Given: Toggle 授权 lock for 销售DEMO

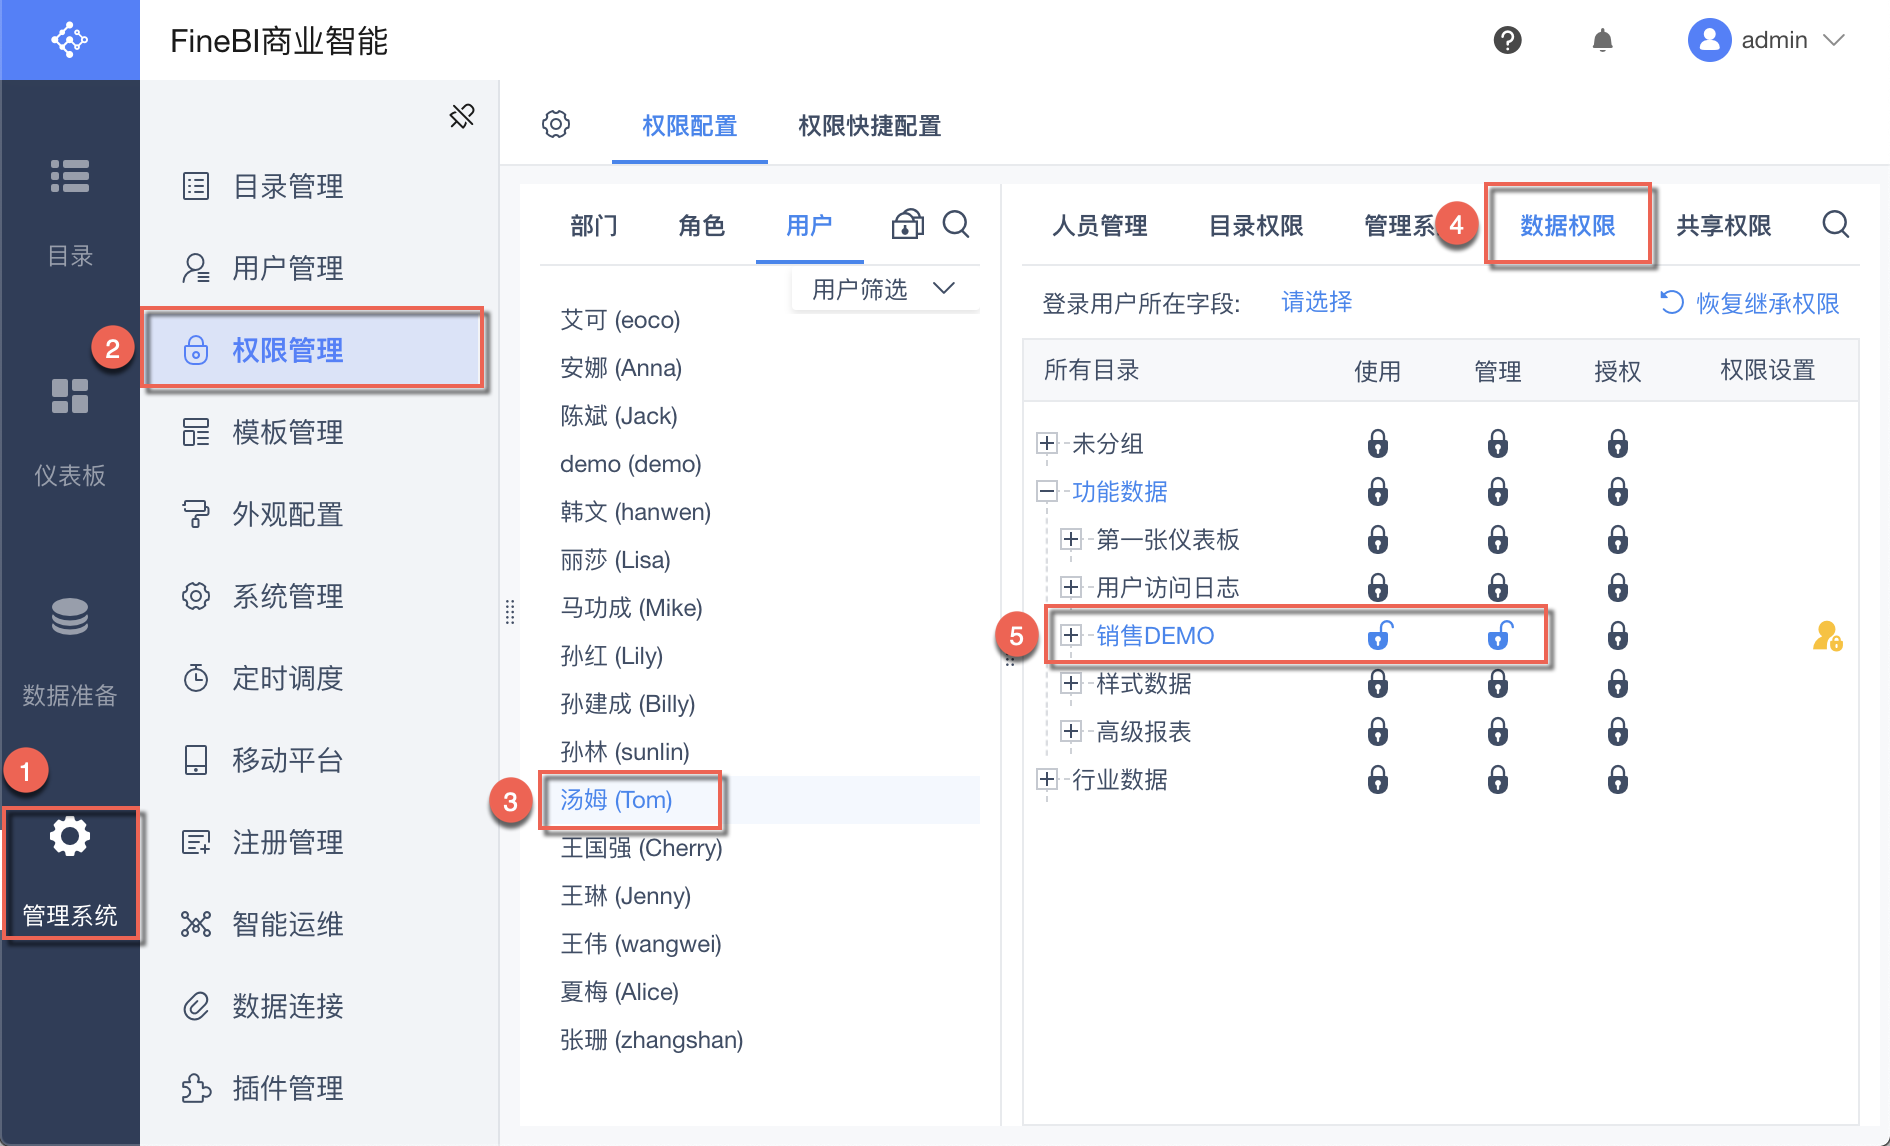Looking at the screenshot, I should pyautogui.click(x=1617, y=636).
